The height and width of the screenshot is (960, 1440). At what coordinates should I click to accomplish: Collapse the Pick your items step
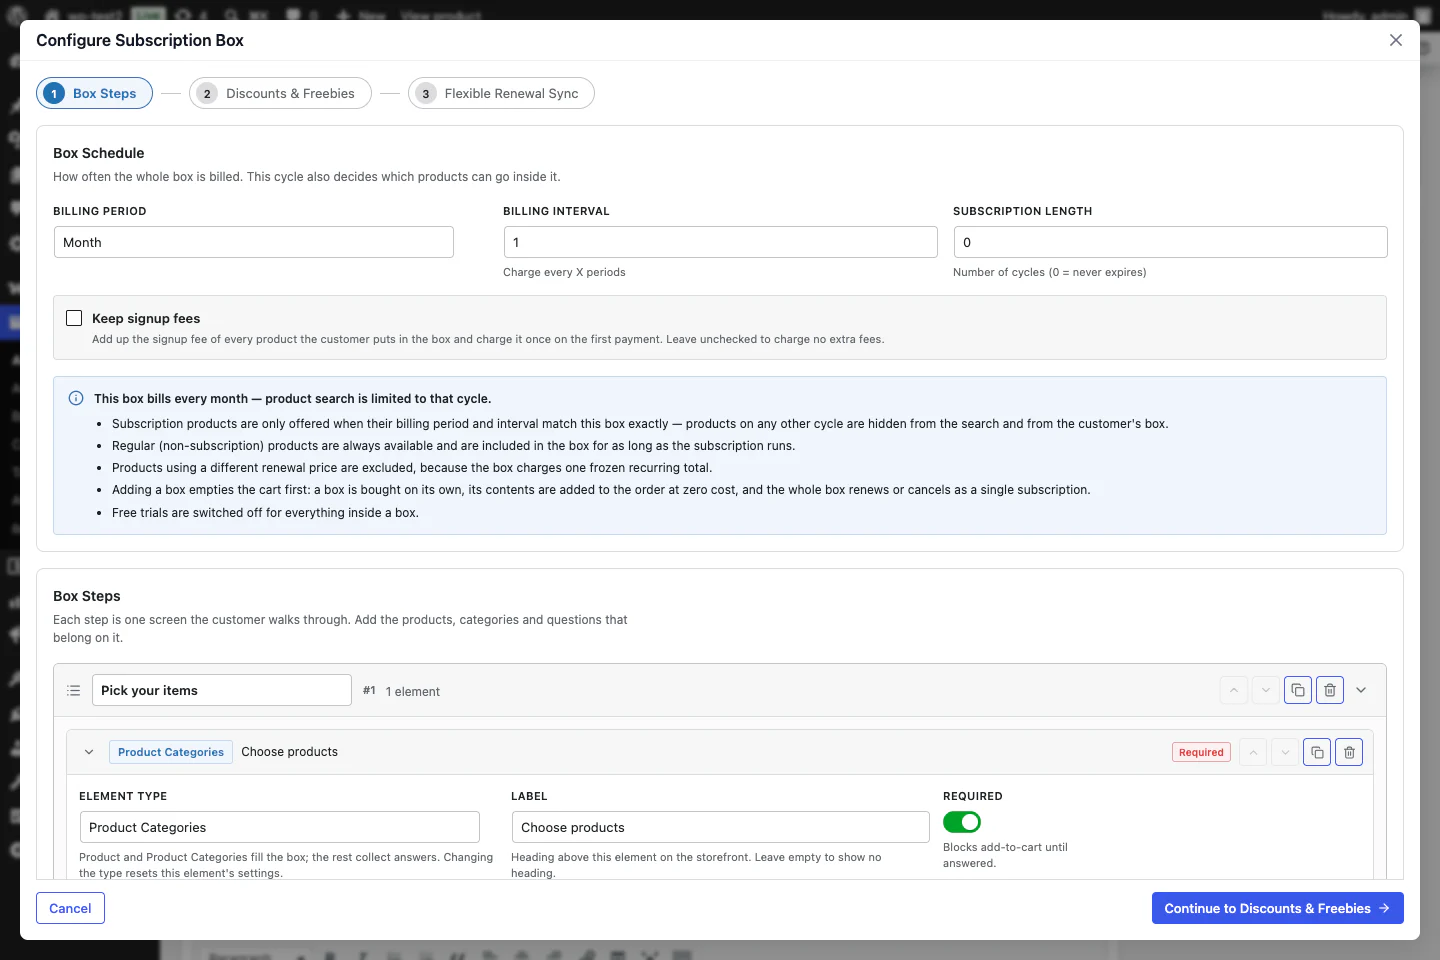(x=1361, y=690)
